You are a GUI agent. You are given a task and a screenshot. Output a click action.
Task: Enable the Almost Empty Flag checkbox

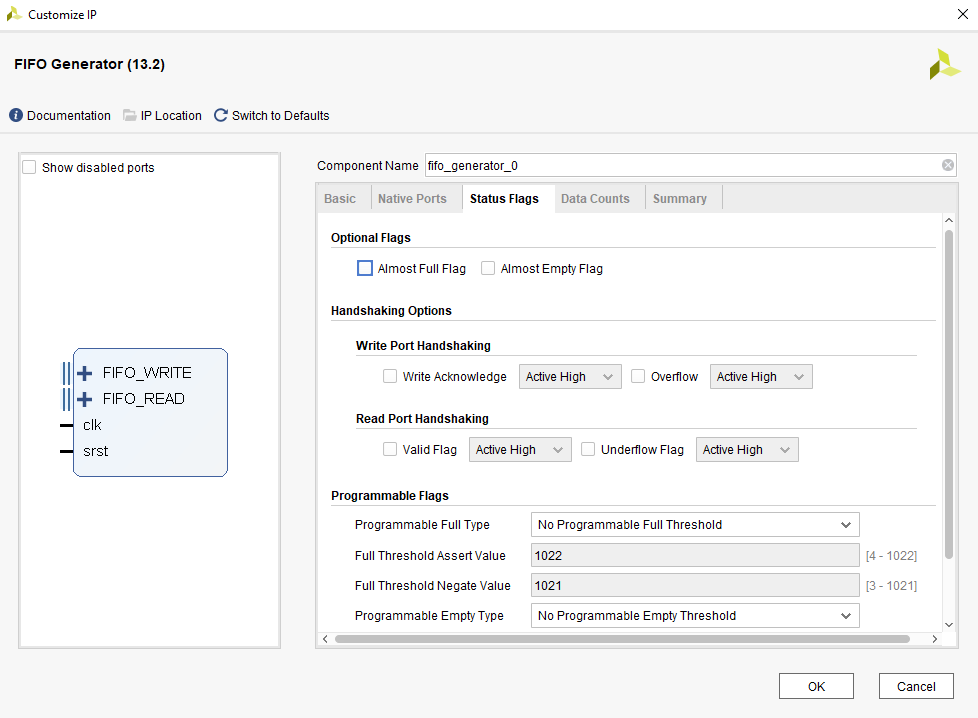[488, 269]
